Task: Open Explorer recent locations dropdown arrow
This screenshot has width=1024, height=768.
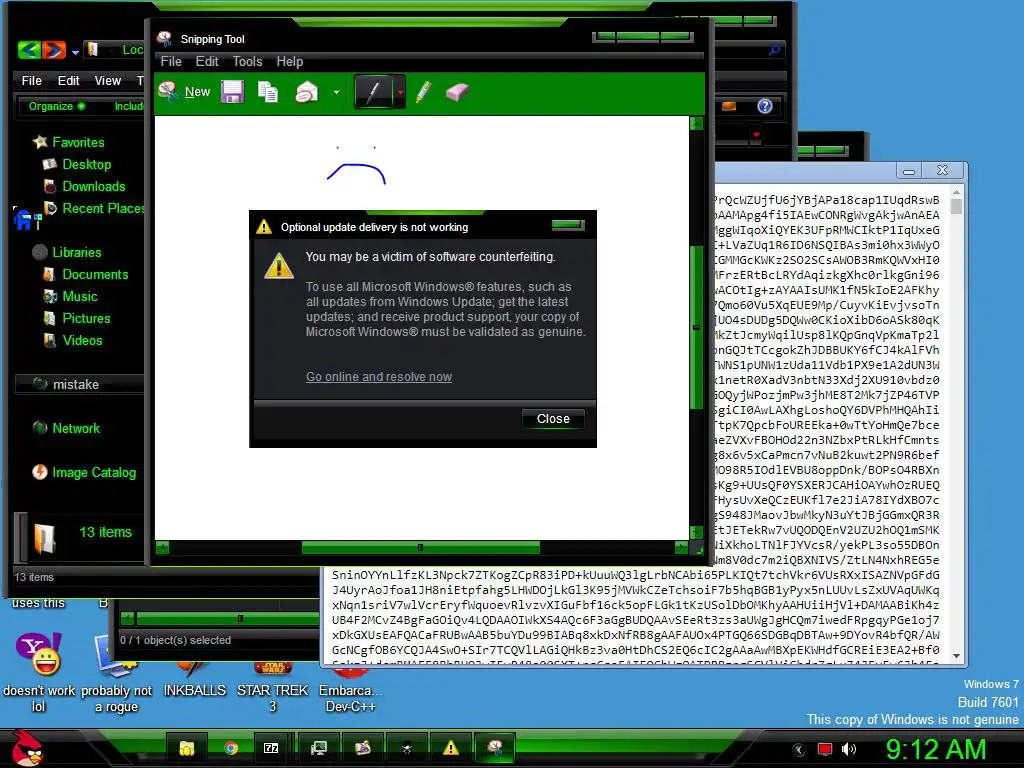Action: (75, 52)
